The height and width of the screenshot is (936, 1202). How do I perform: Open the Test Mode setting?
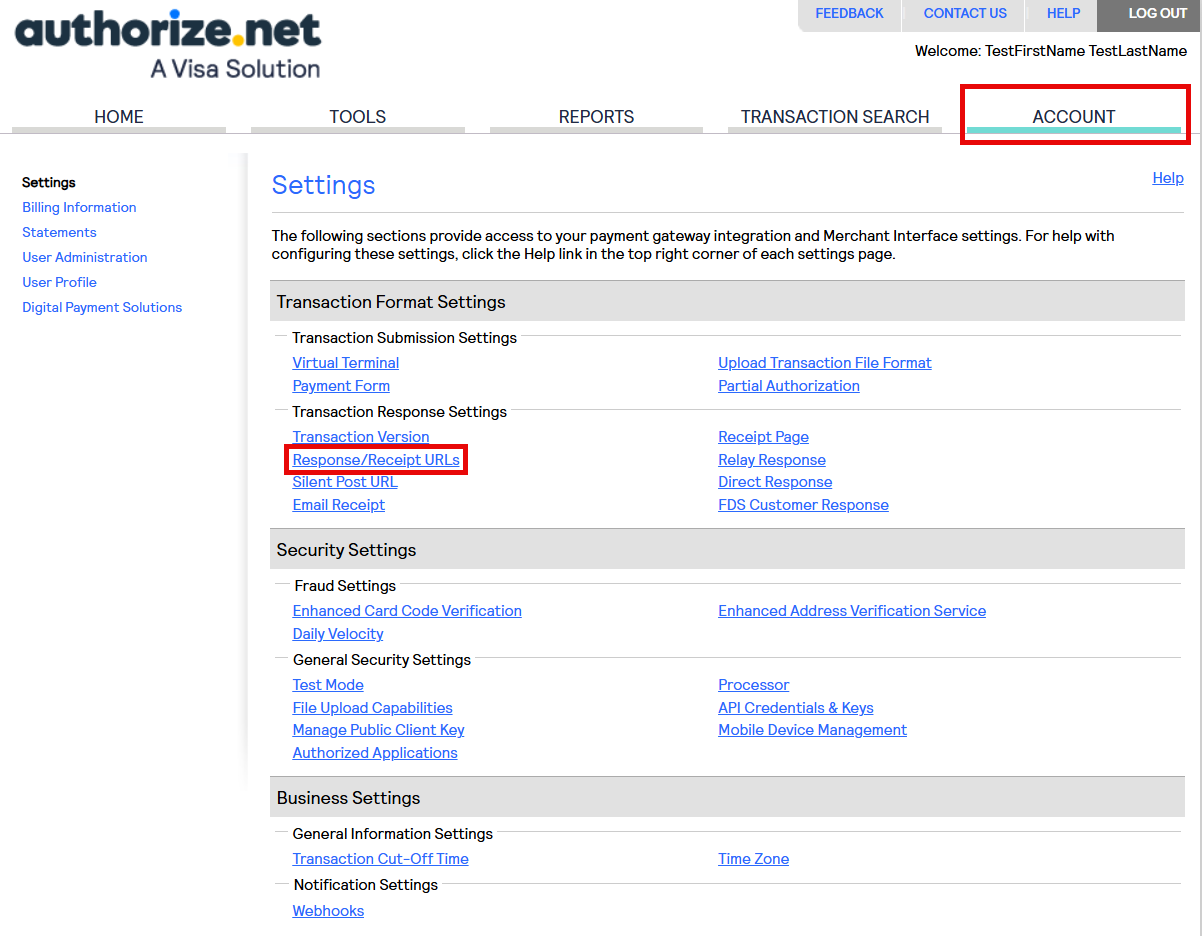pos(327,685)
